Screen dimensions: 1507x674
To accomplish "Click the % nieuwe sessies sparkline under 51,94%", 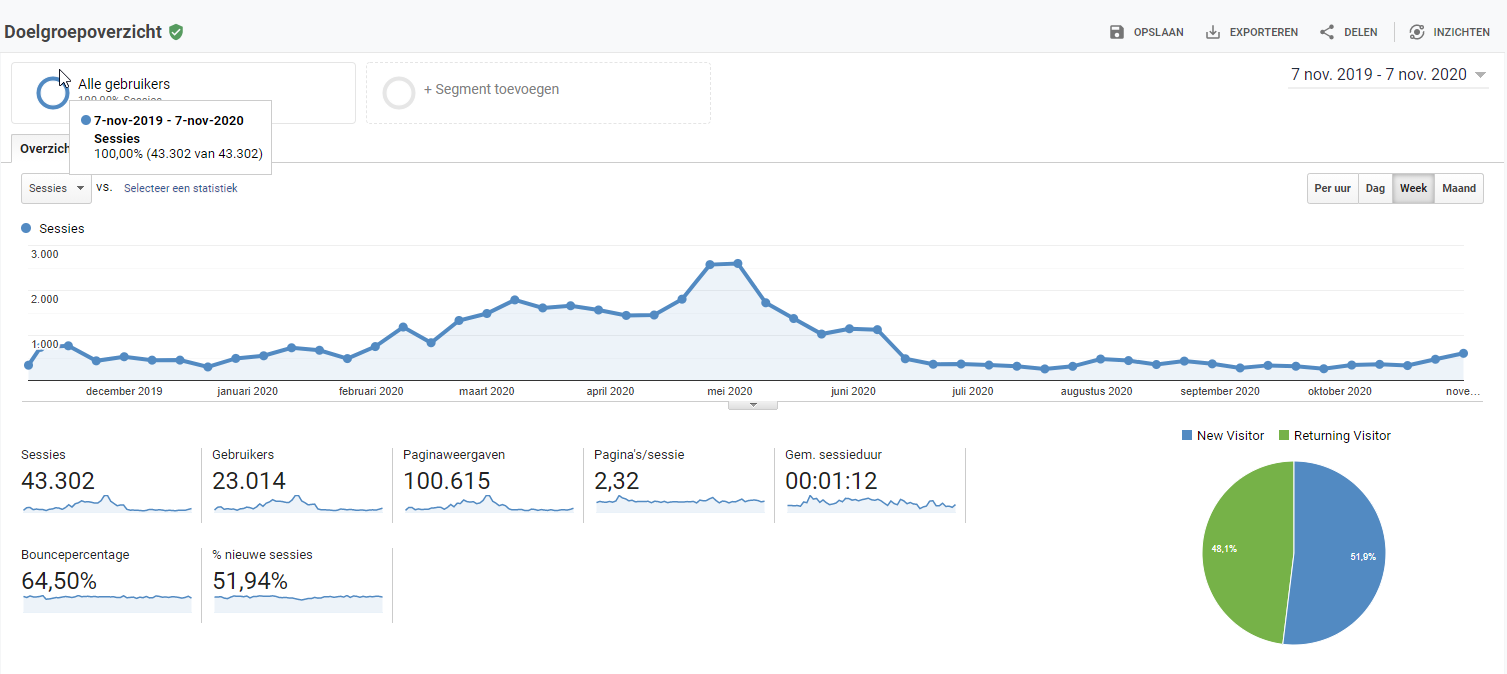I will [x=298, y=602].
